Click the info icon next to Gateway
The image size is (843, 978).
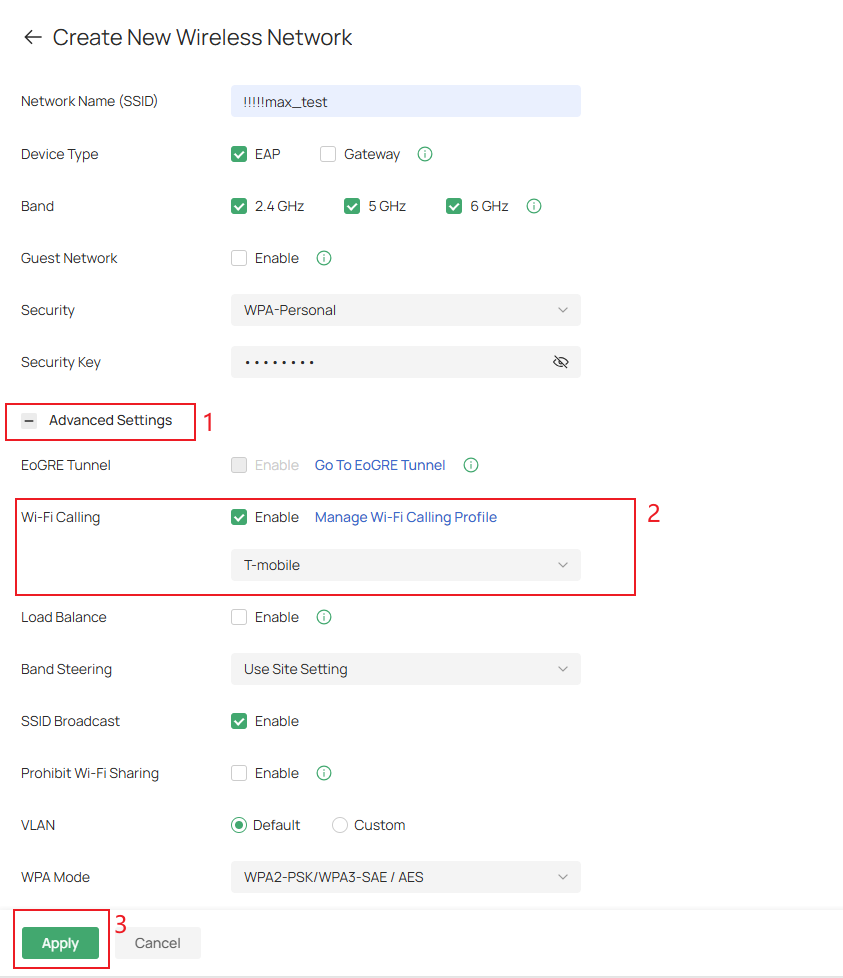[424, 154]
